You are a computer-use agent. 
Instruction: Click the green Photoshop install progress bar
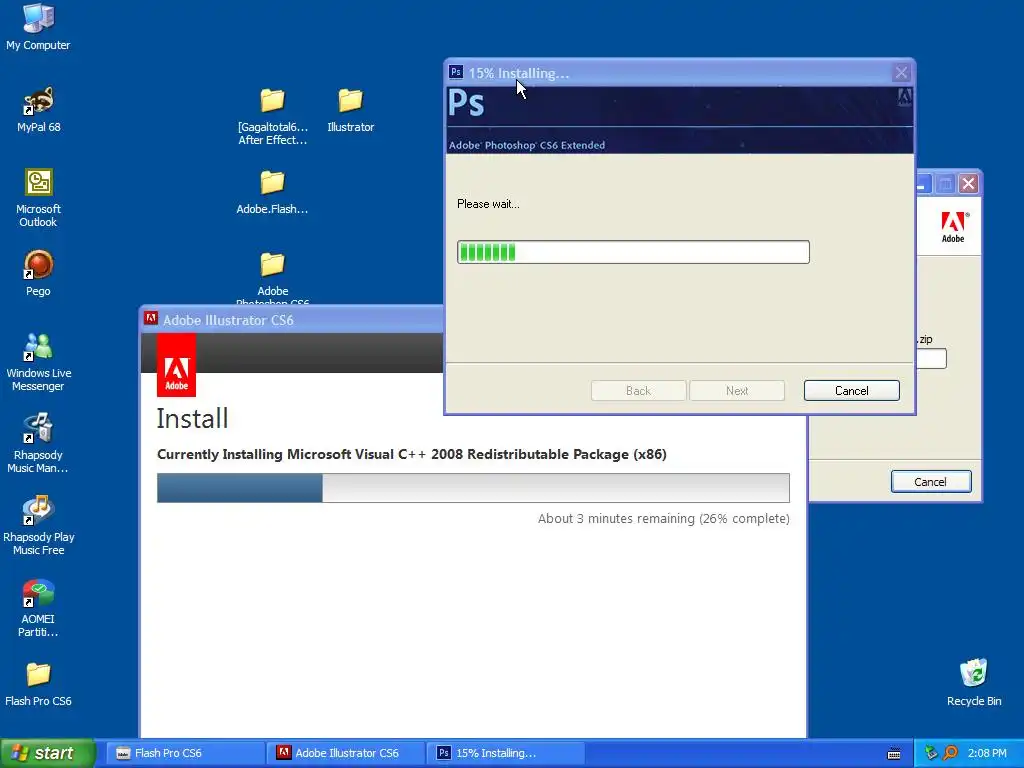(633, 252)
